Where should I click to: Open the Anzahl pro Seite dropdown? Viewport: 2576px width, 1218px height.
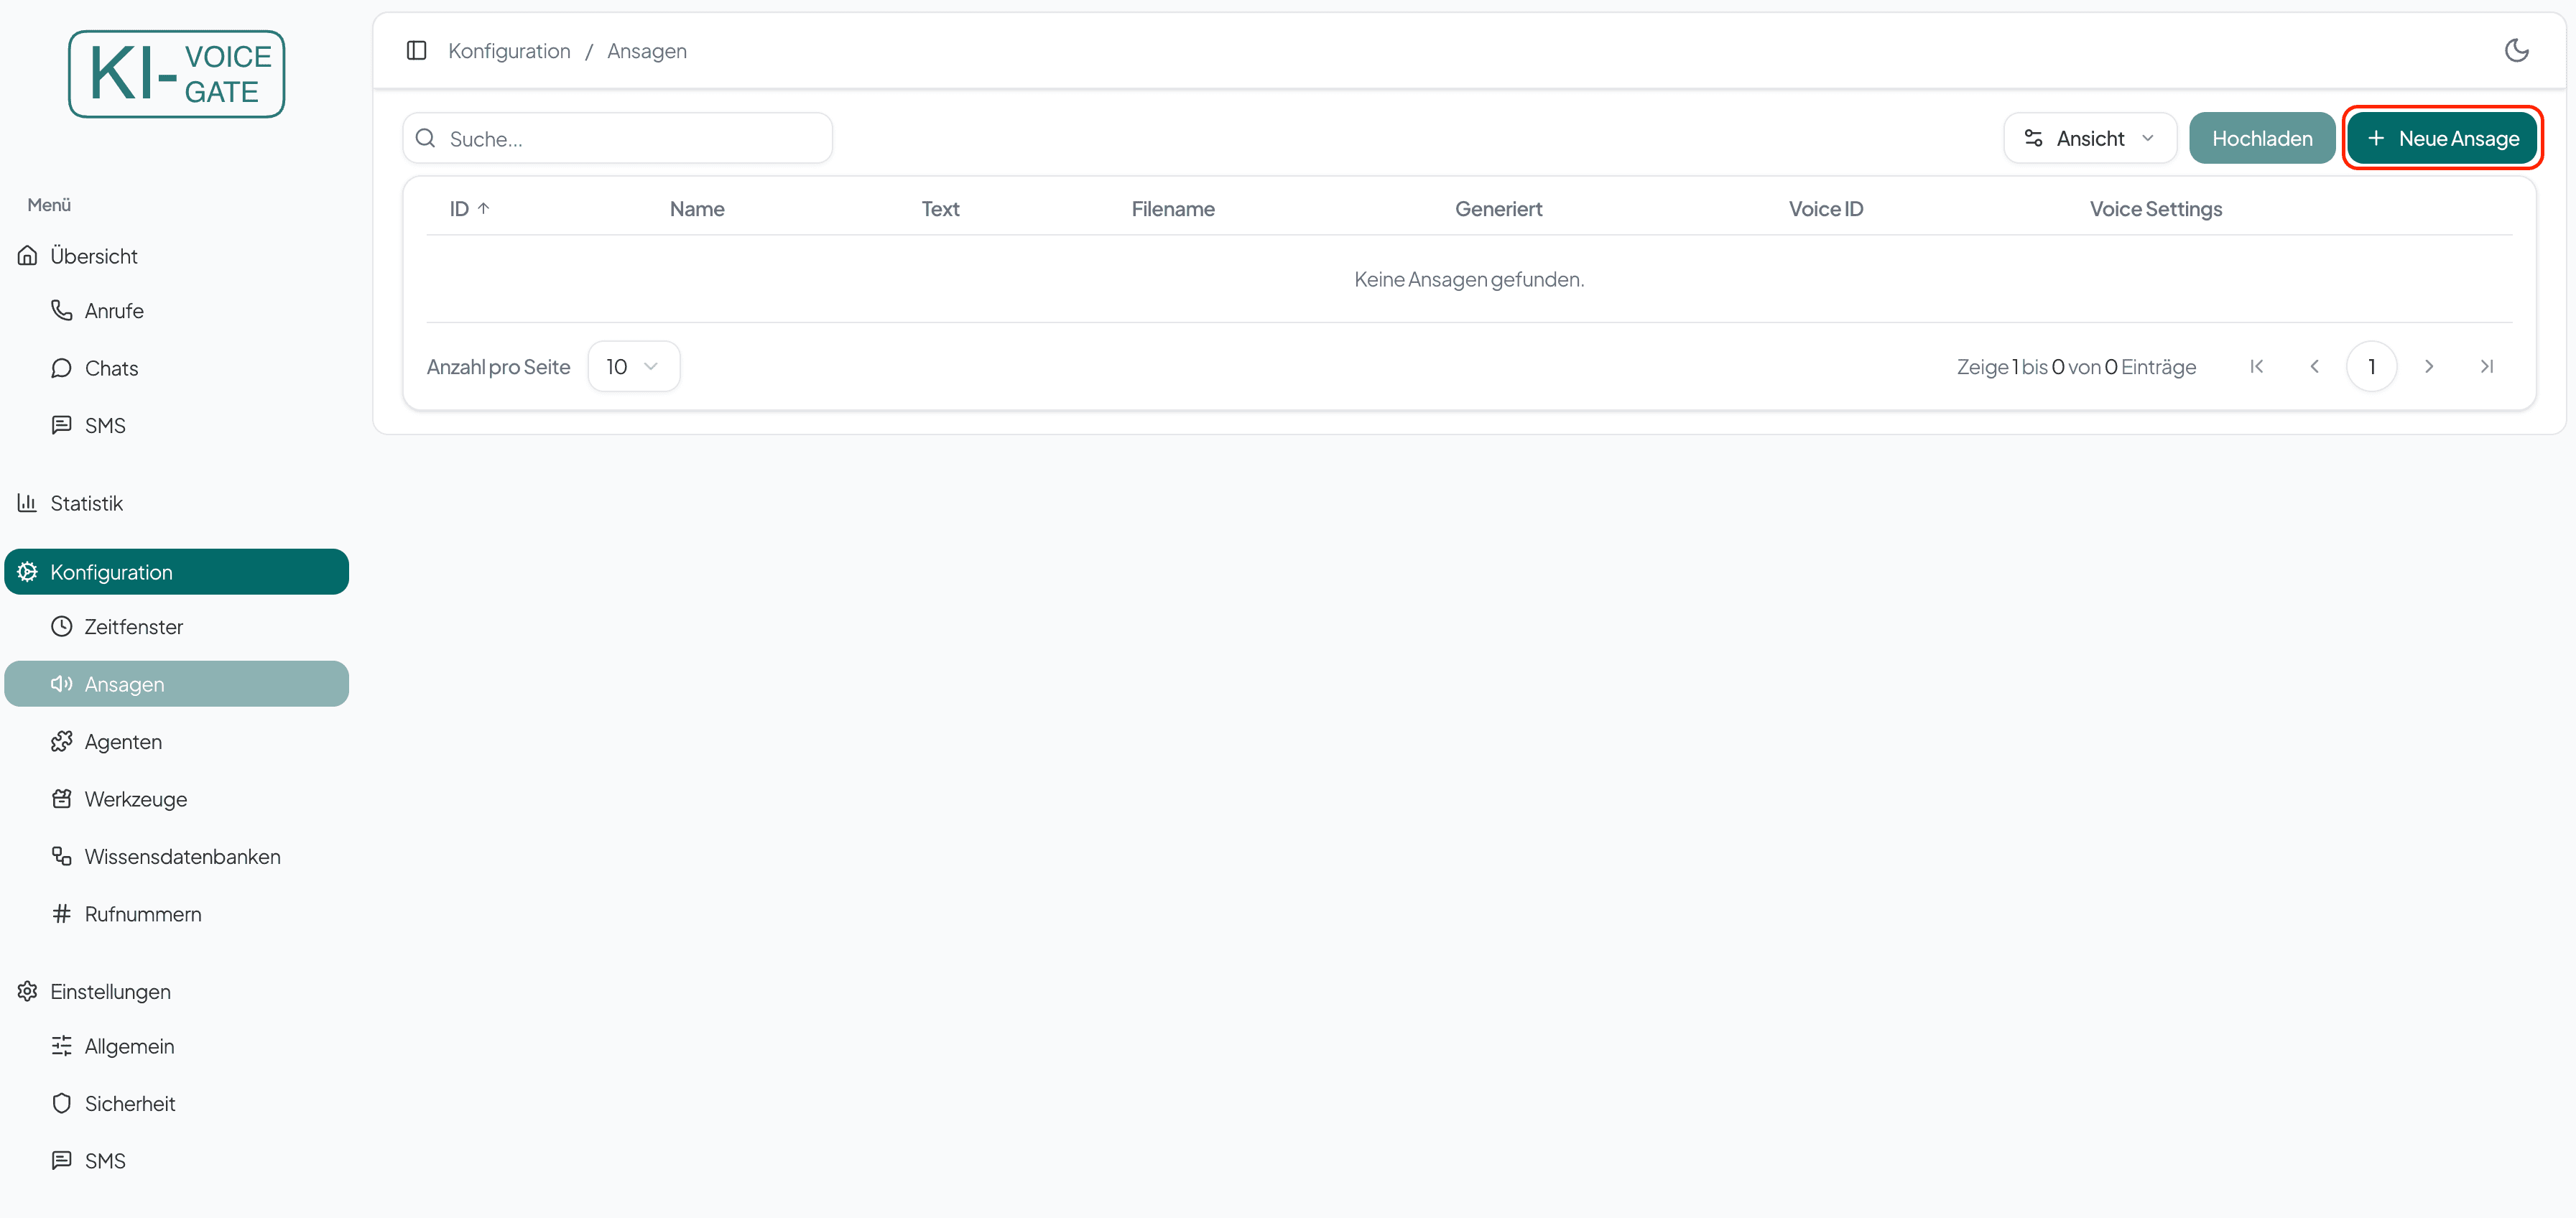tap(633, 367)
